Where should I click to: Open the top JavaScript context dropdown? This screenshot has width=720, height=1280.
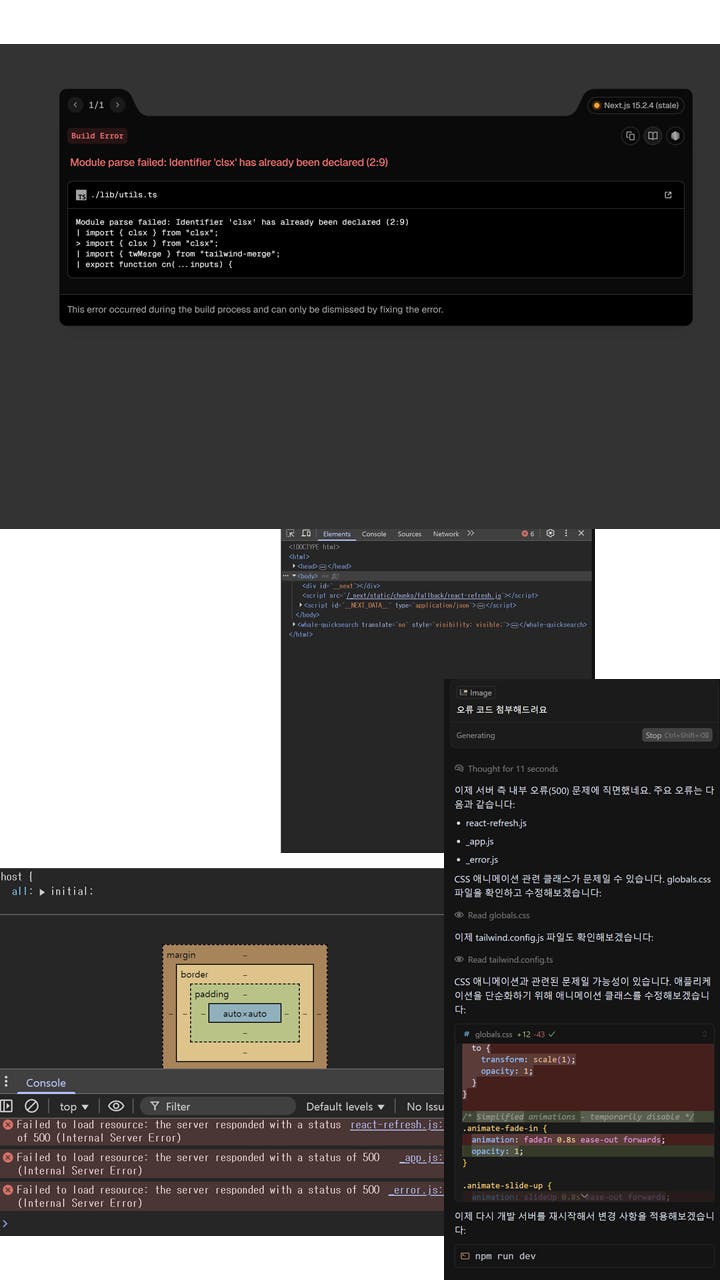(74, 1106)
